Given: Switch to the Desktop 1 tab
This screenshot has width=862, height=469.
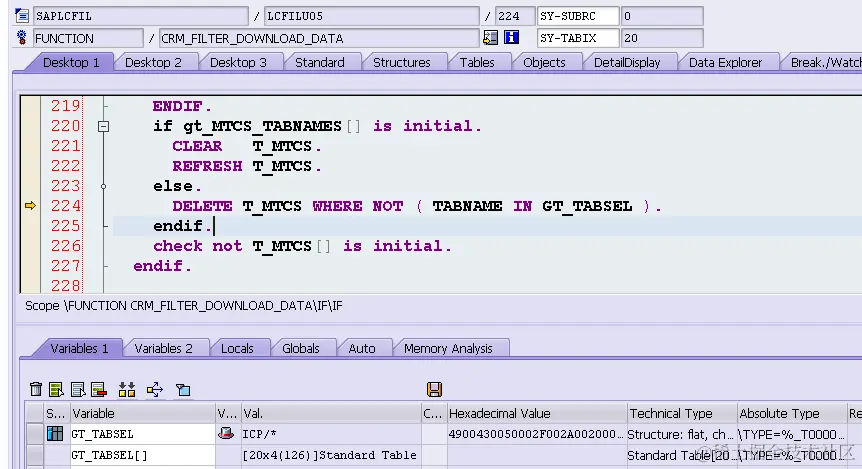Looking at the screenshot, I should (x=71, y=63).
